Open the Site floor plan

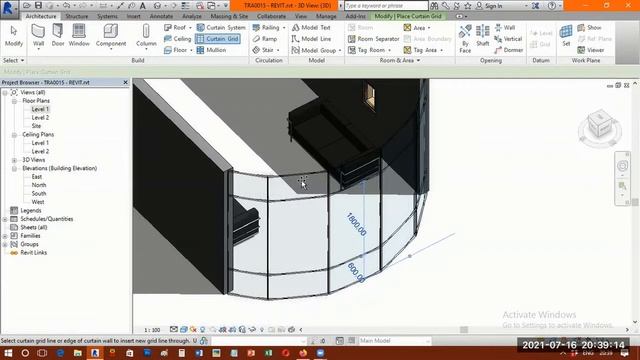pos(36,126)
